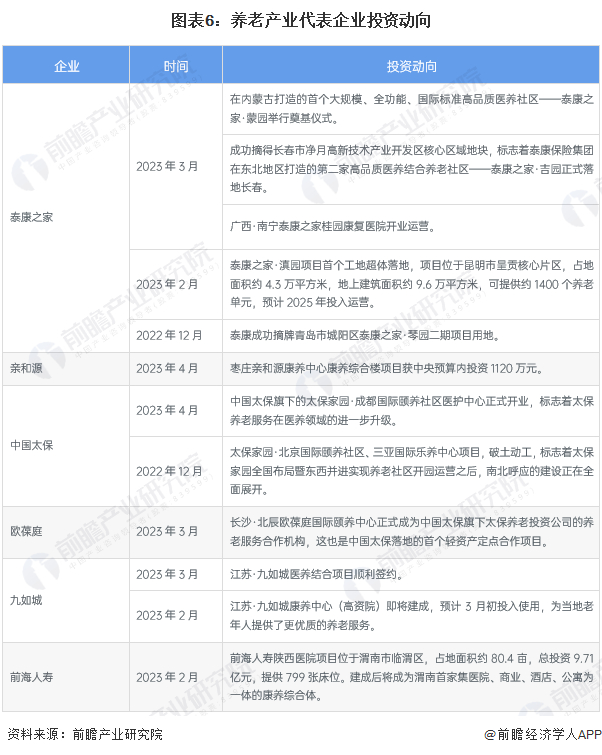Click the 企业 column header
Viewport: 602px width, 755px height.
pos(66,65)
